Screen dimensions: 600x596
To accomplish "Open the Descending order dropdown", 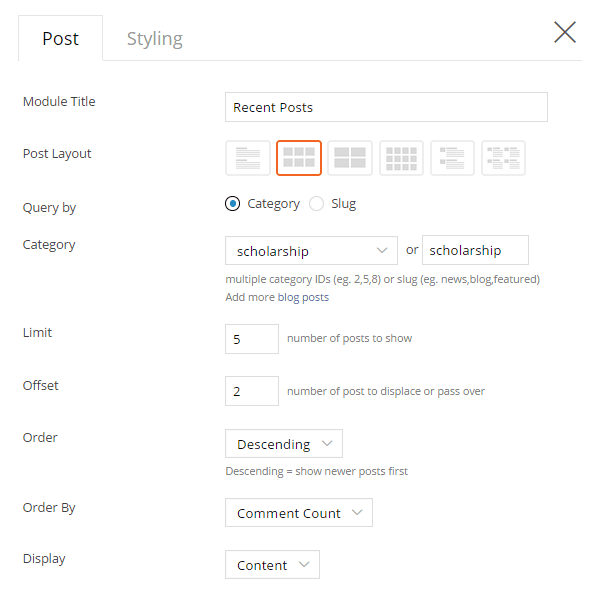I will pyautogui.click(x=284, y=444).
